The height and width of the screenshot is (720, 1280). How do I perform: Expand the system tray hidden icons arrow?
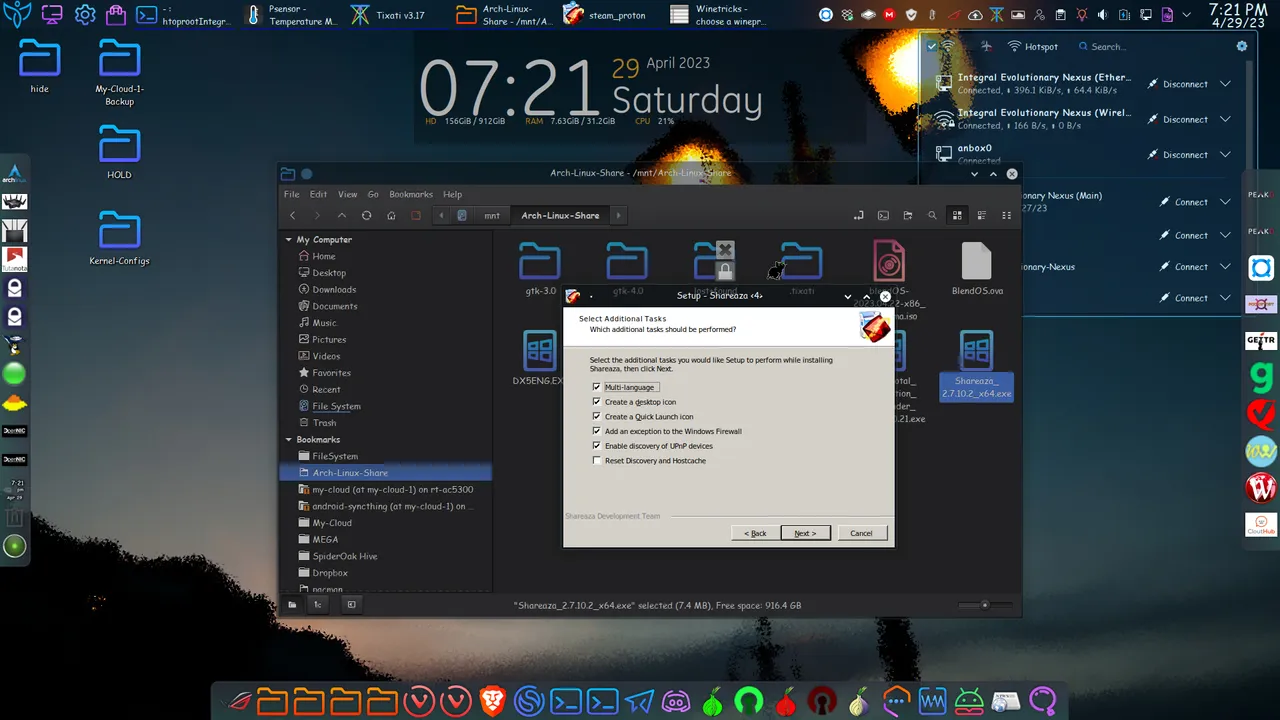1188,15
